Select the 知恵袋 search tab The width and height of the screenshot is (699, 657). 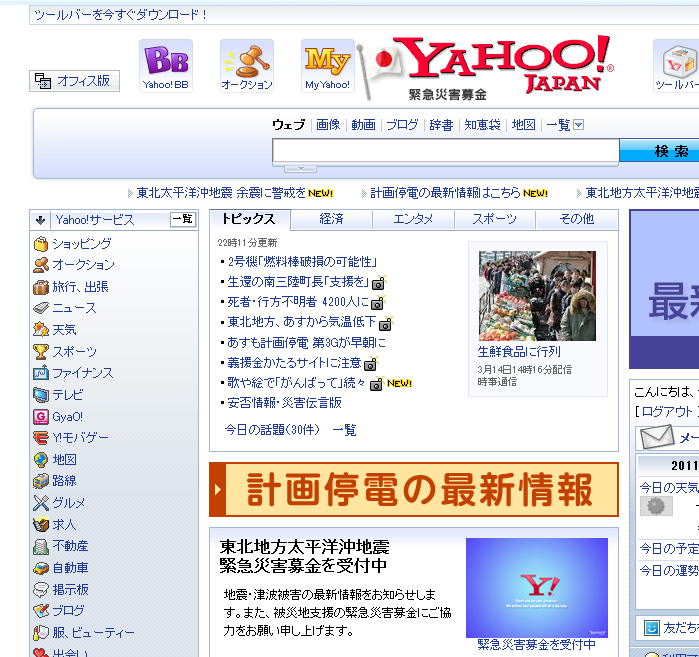[x=482, y=125]
